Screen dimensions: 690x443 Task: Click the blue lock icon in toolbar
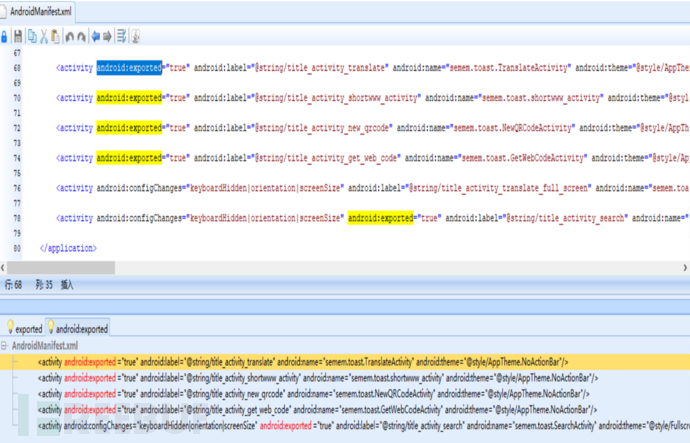click(x=4, y=37)
